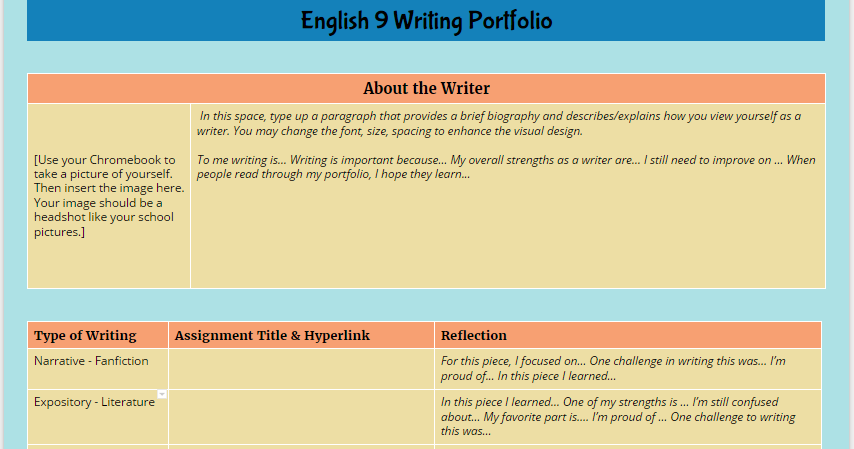Select the Expository - Literature cell
The height and width of the screenshot is (449, 854).
pyautogui.click(x=94, y=402)
